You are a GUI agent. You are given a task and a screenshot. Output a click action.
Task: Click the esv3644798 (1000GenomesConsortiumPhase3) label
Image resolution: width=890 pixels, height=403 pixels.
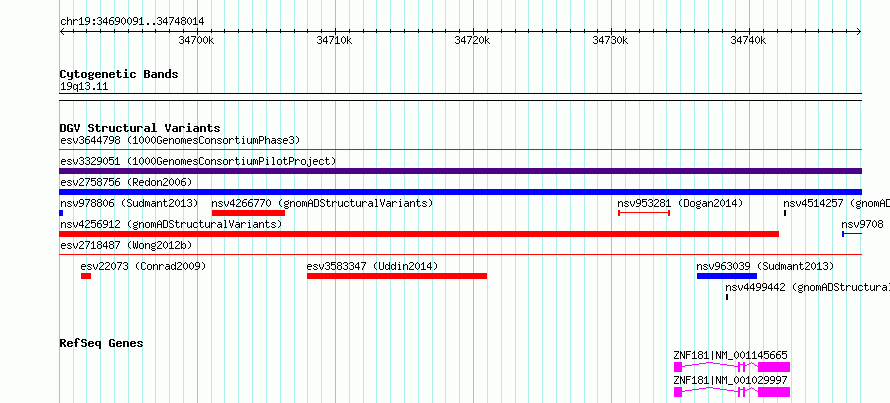tap(180, 140)
